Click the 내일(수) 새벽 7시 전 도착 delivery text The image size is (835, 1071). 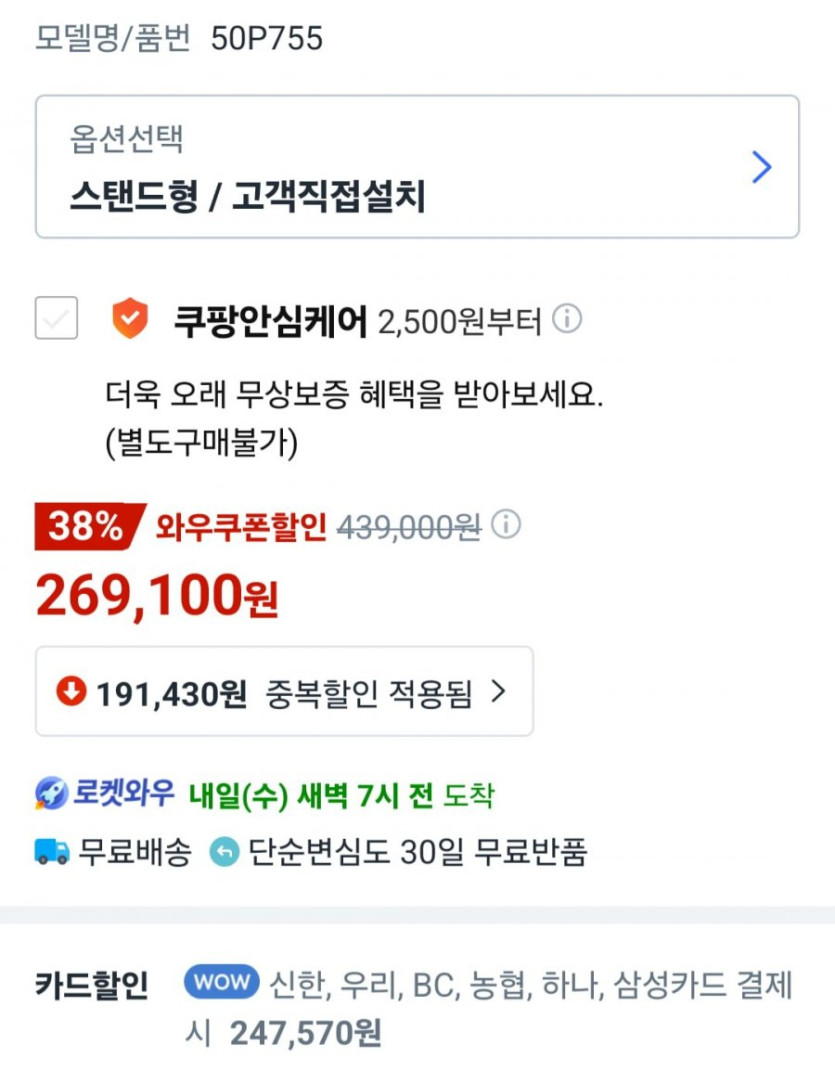click(341, 796)
